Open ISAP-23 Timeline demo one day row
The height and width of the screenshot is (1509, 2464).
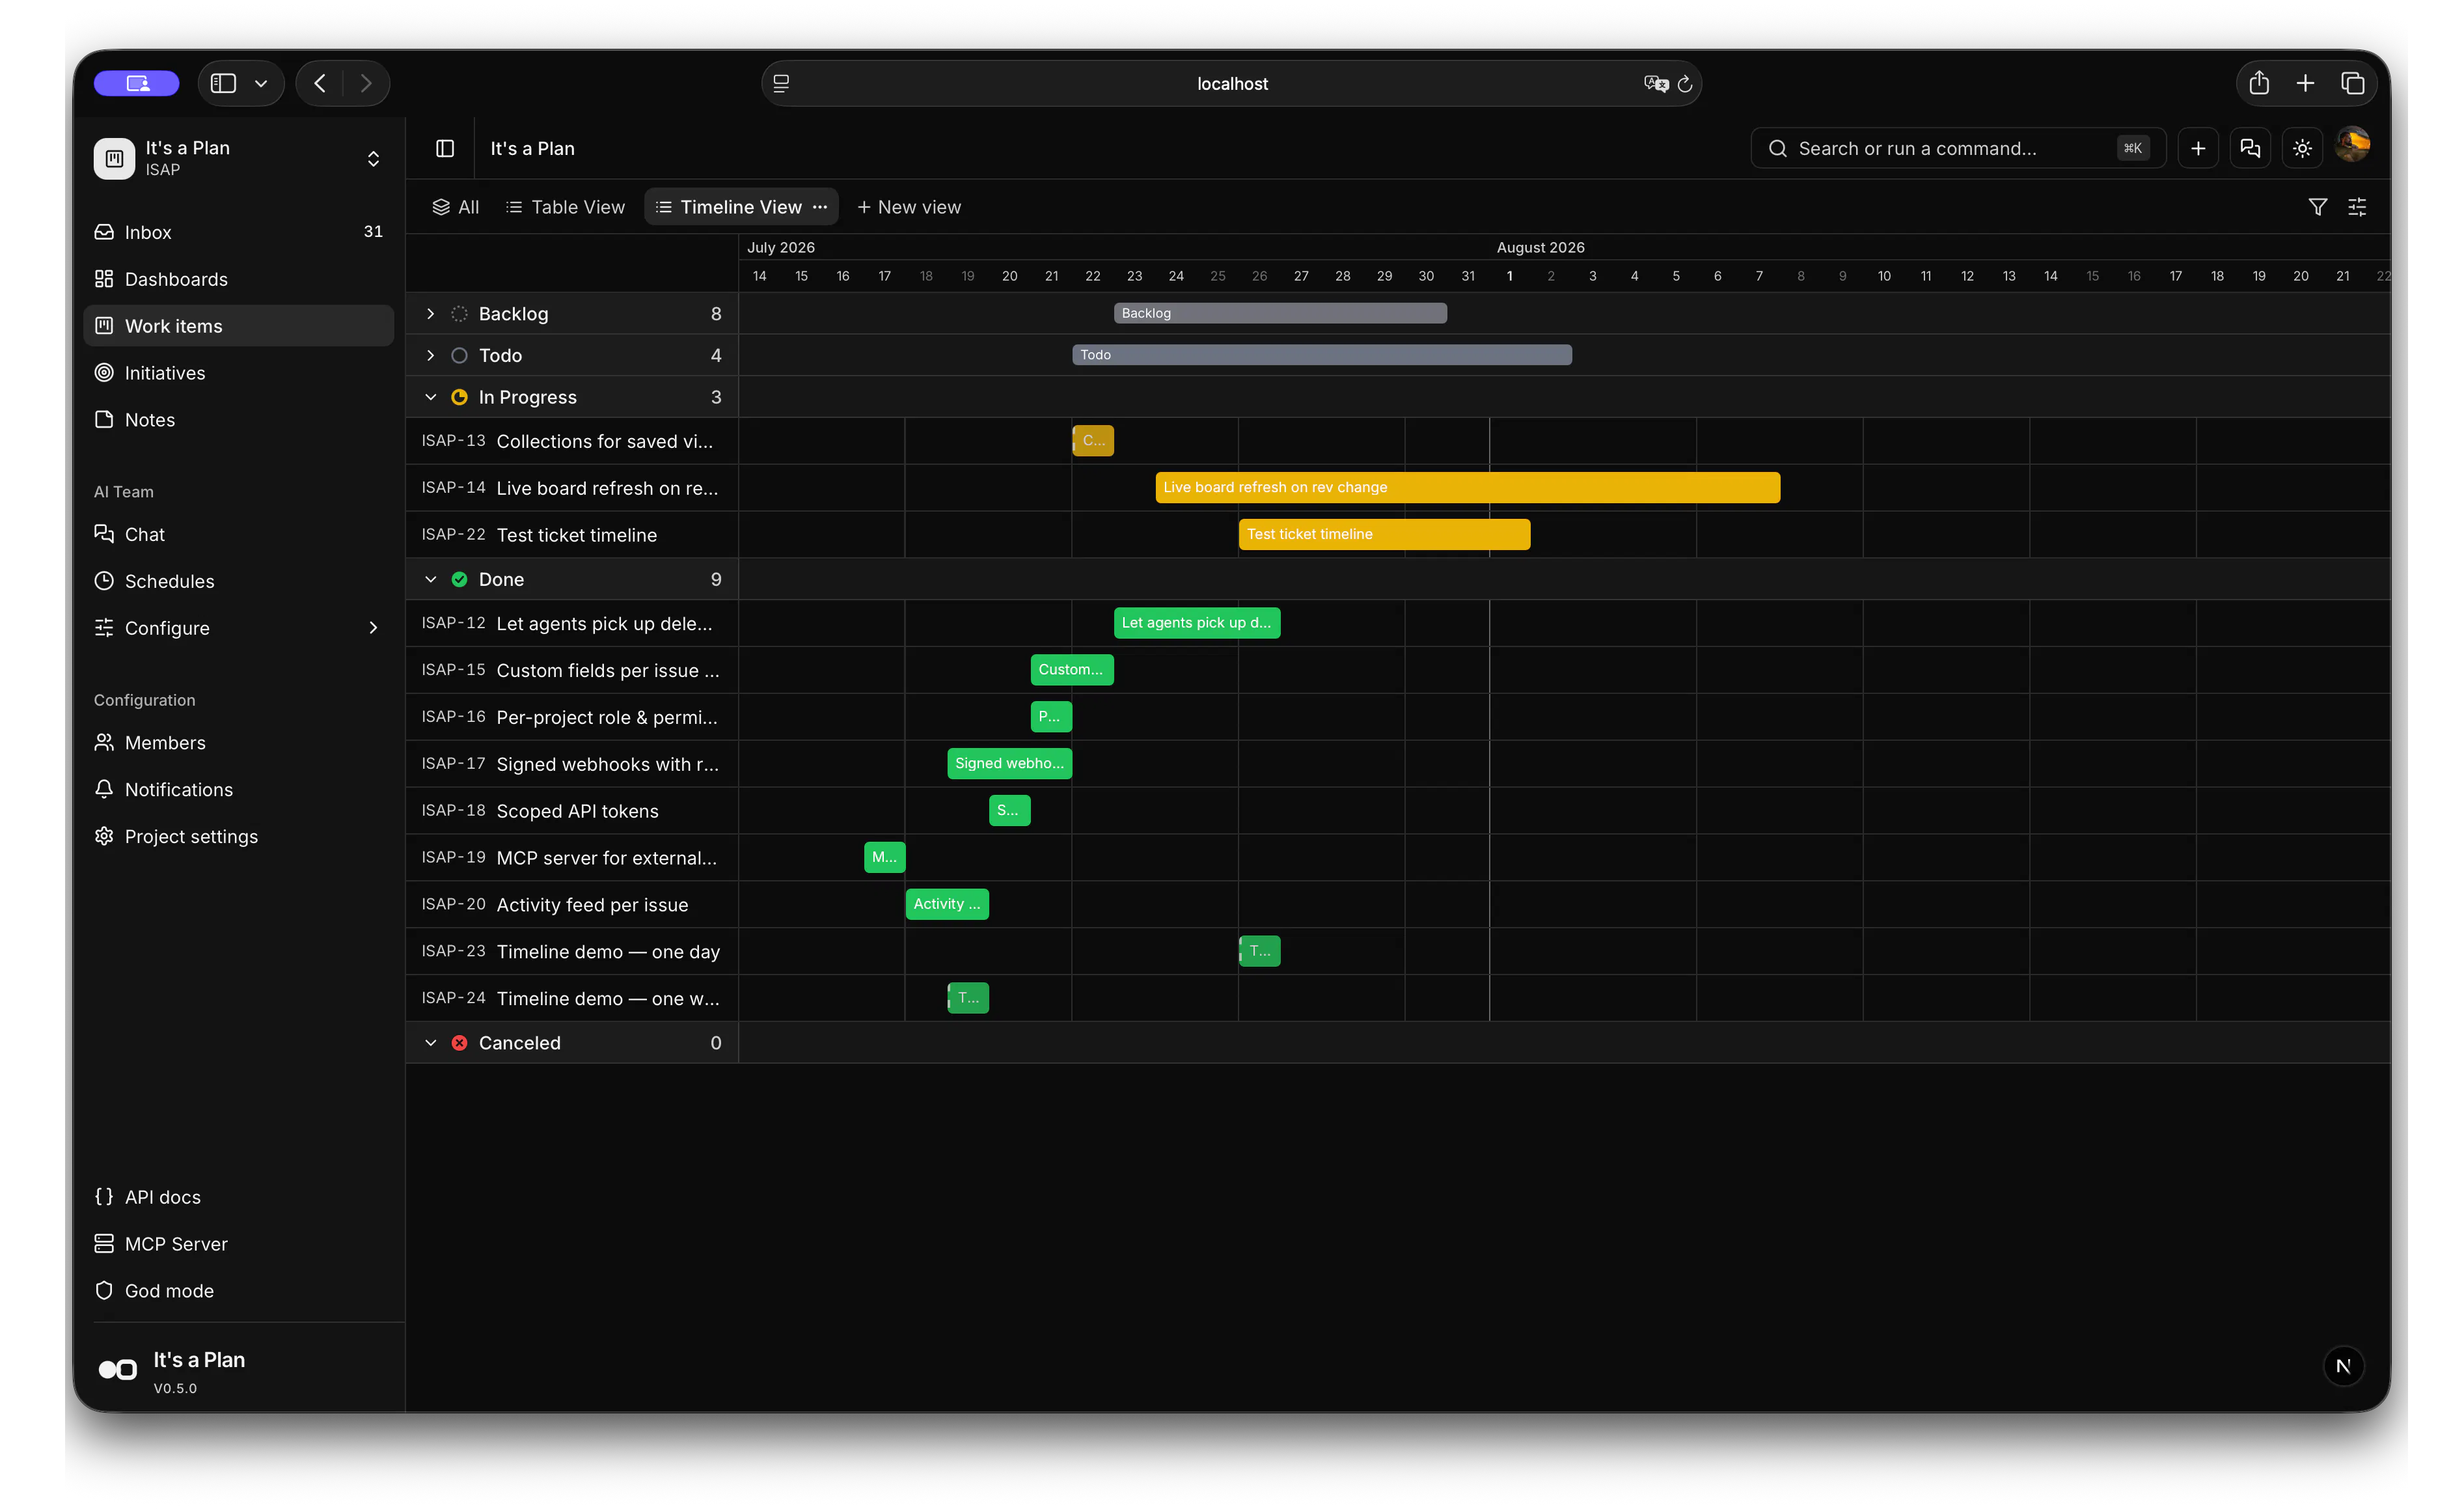click(572, 951)
